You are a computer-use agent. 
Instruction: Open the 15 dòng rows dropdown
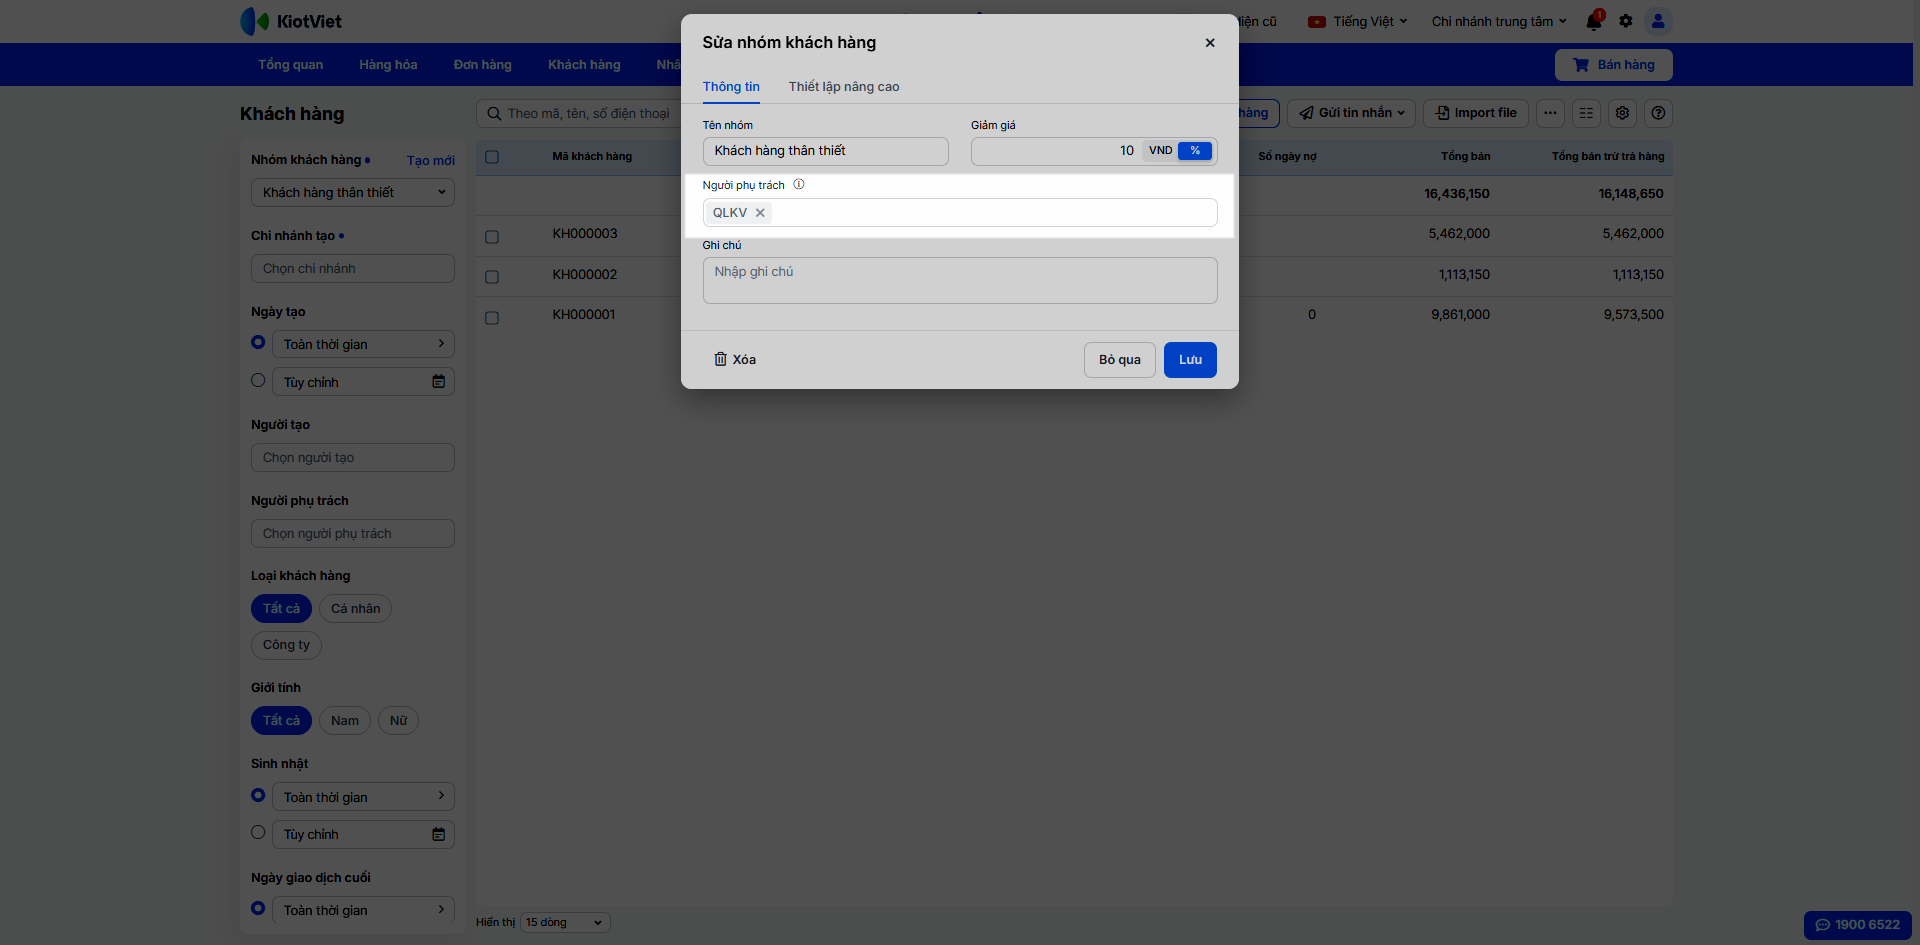(565, 923)
